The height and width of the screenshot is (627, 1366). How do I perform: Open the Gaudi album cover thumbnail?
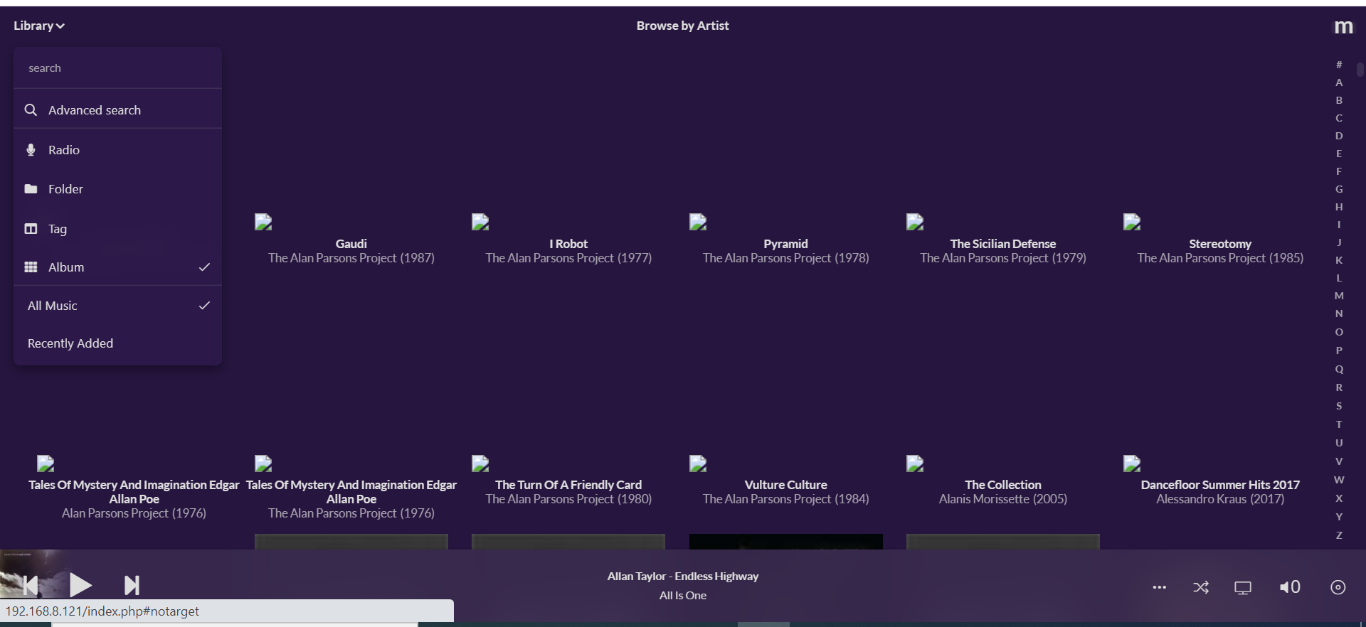click(x=264, y=222)
